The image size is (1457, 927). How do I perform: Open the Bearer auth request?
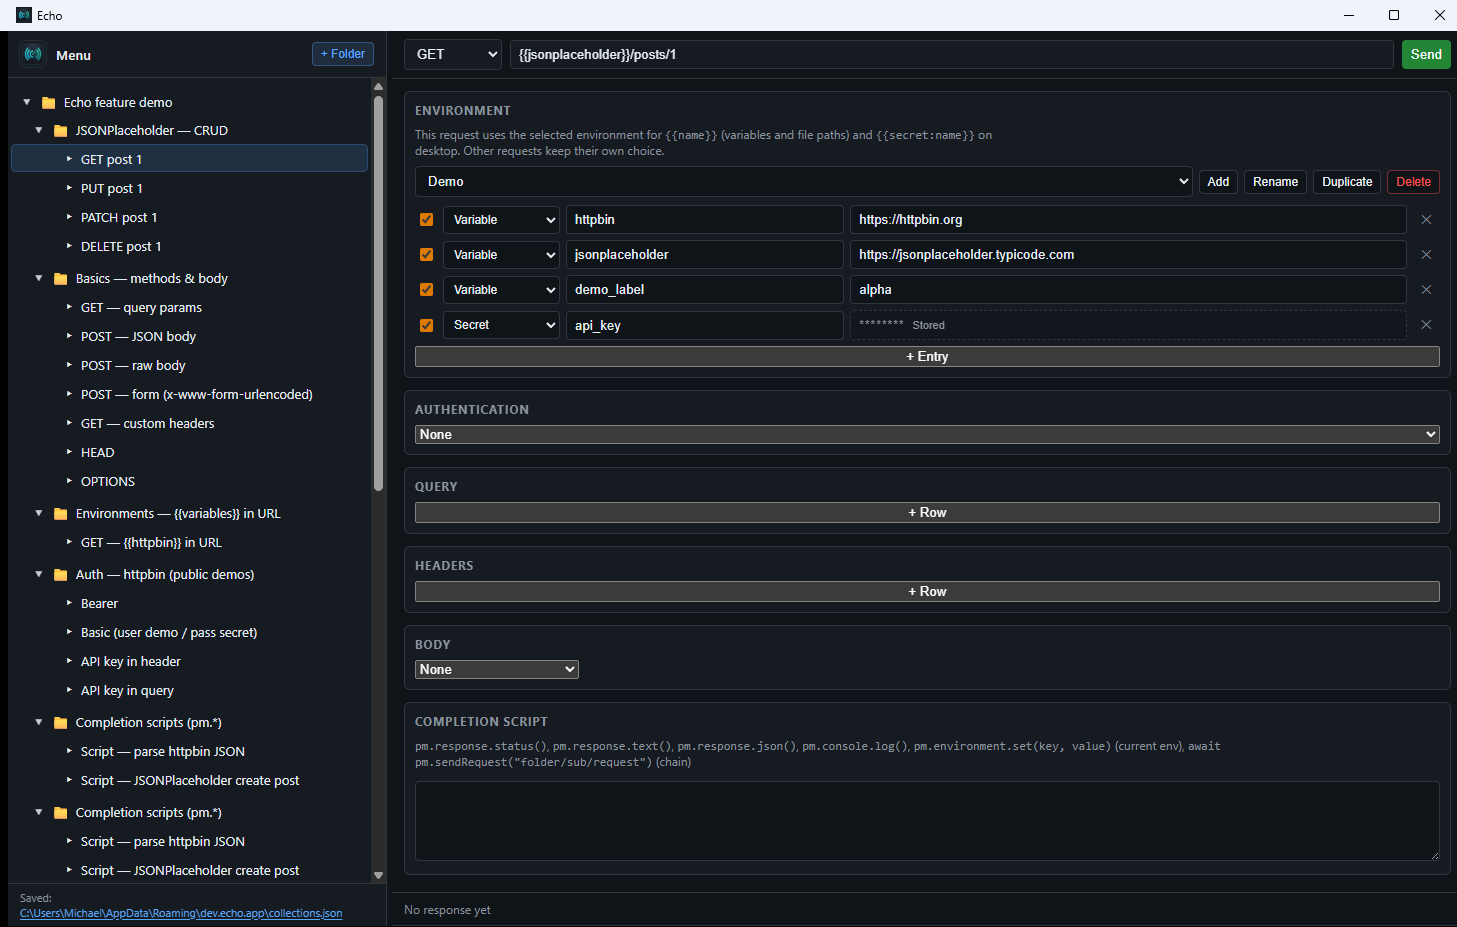99,603
